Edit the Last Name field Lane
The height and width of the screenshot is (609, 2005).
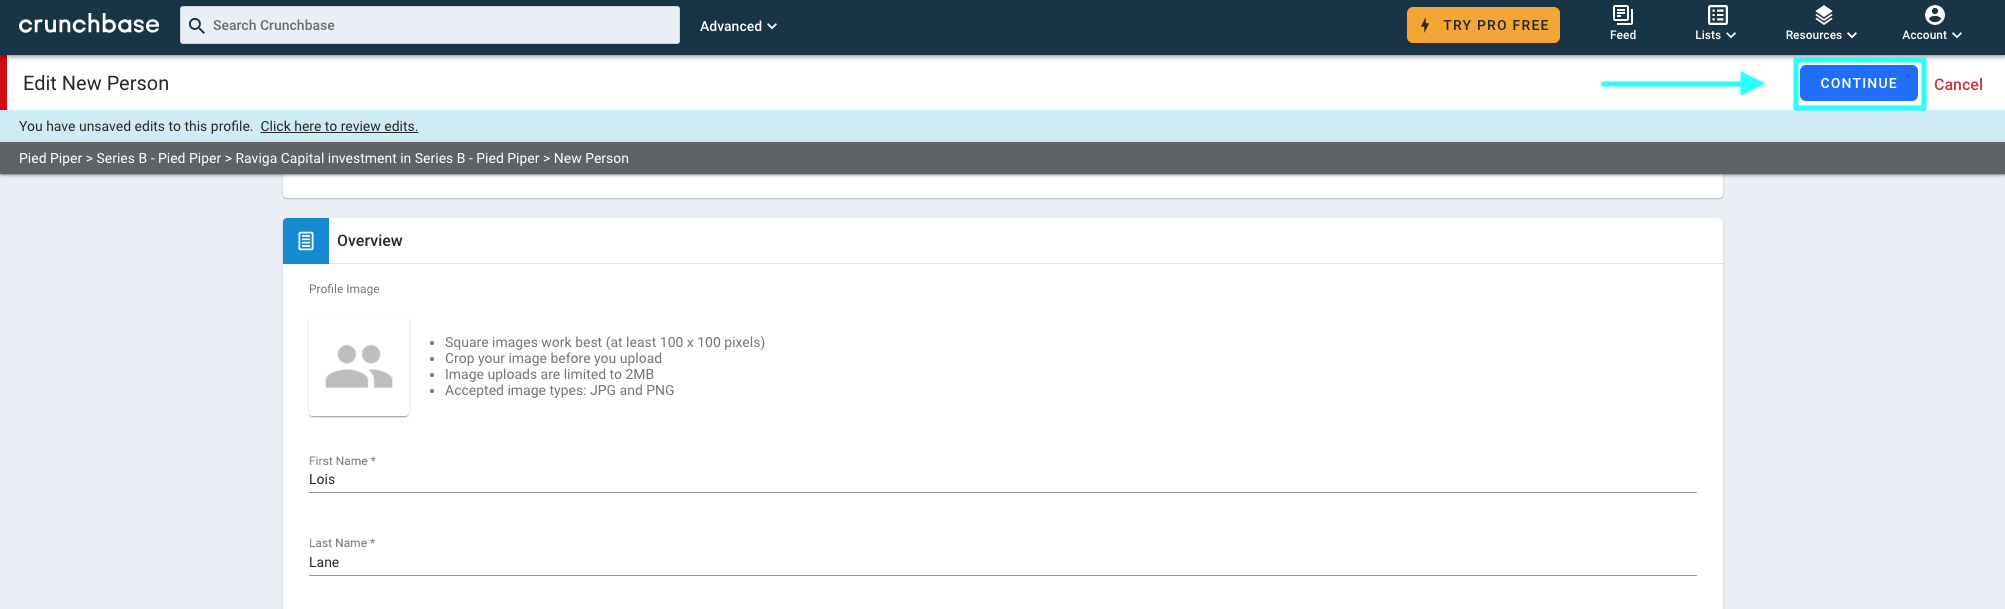coord(1003,563)
